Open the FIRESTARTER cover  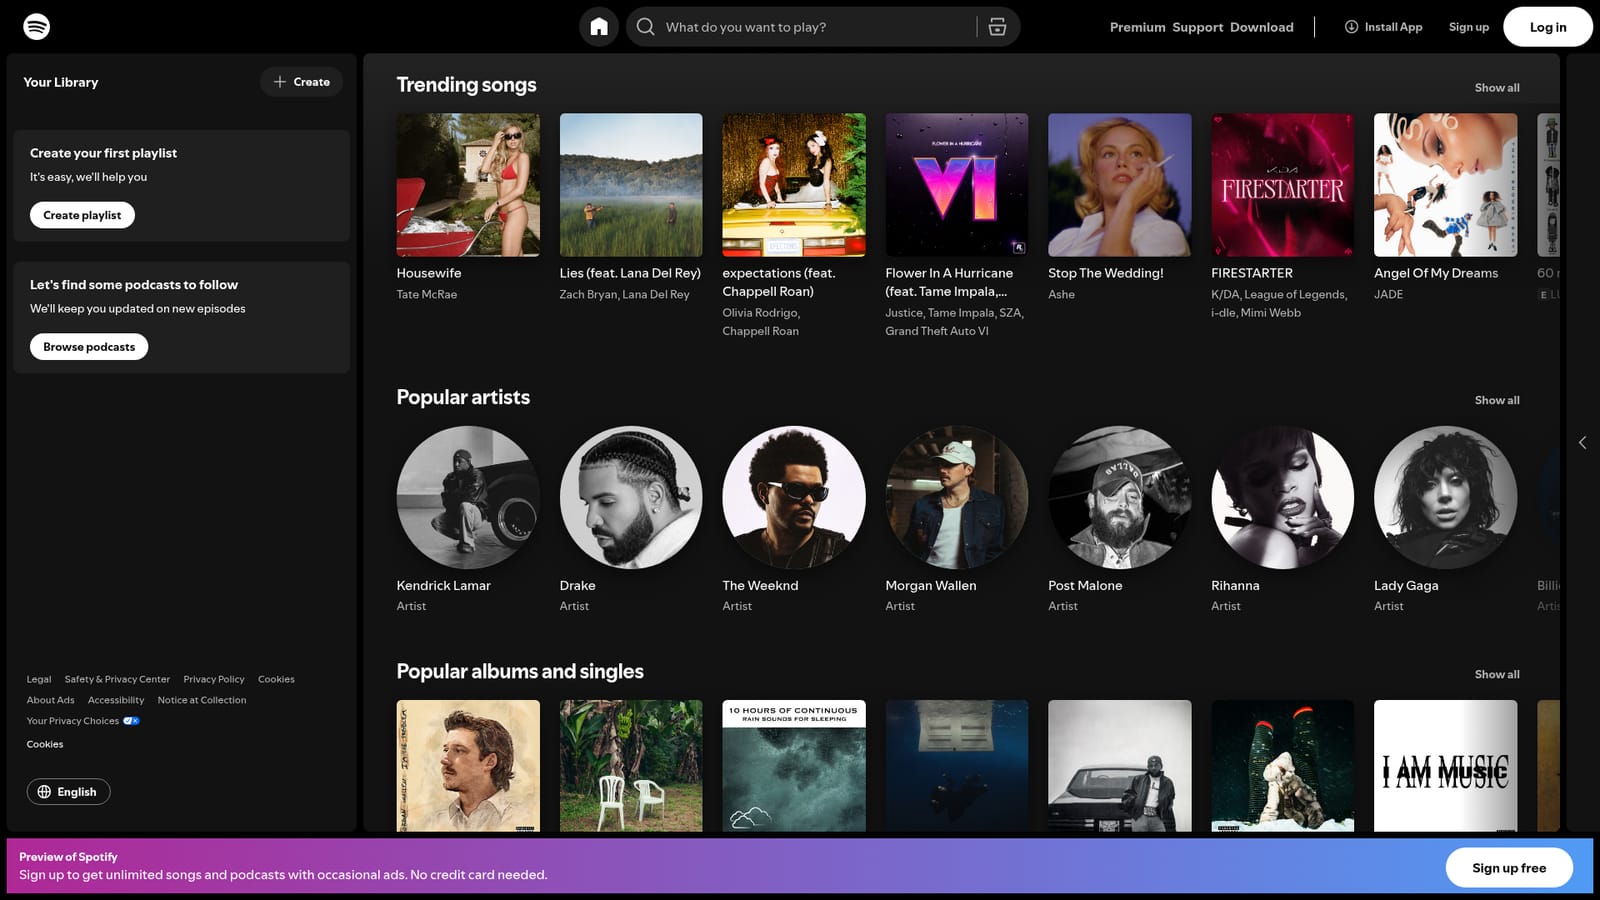[x=1283, y=185]
